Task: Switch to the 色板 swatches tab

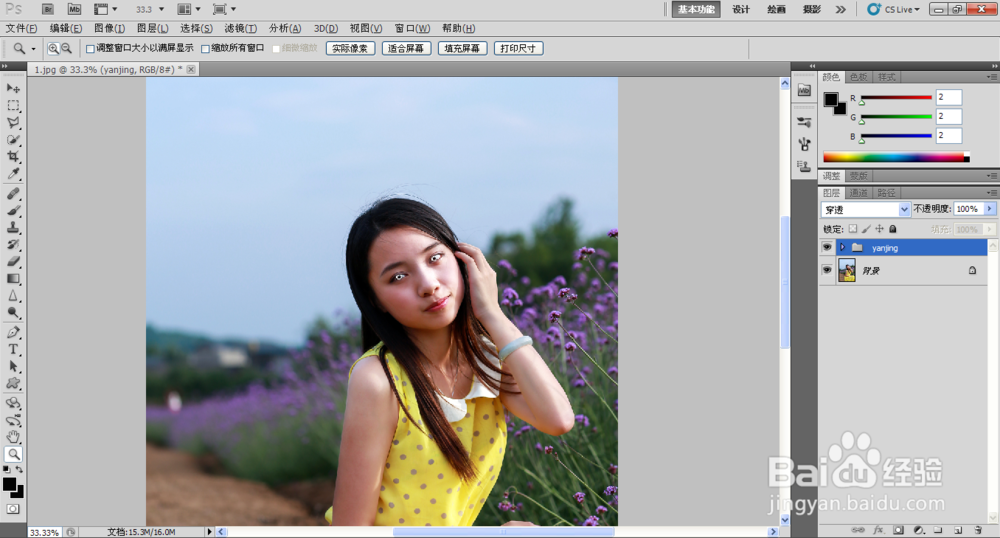Action: [x=859, y=77]
